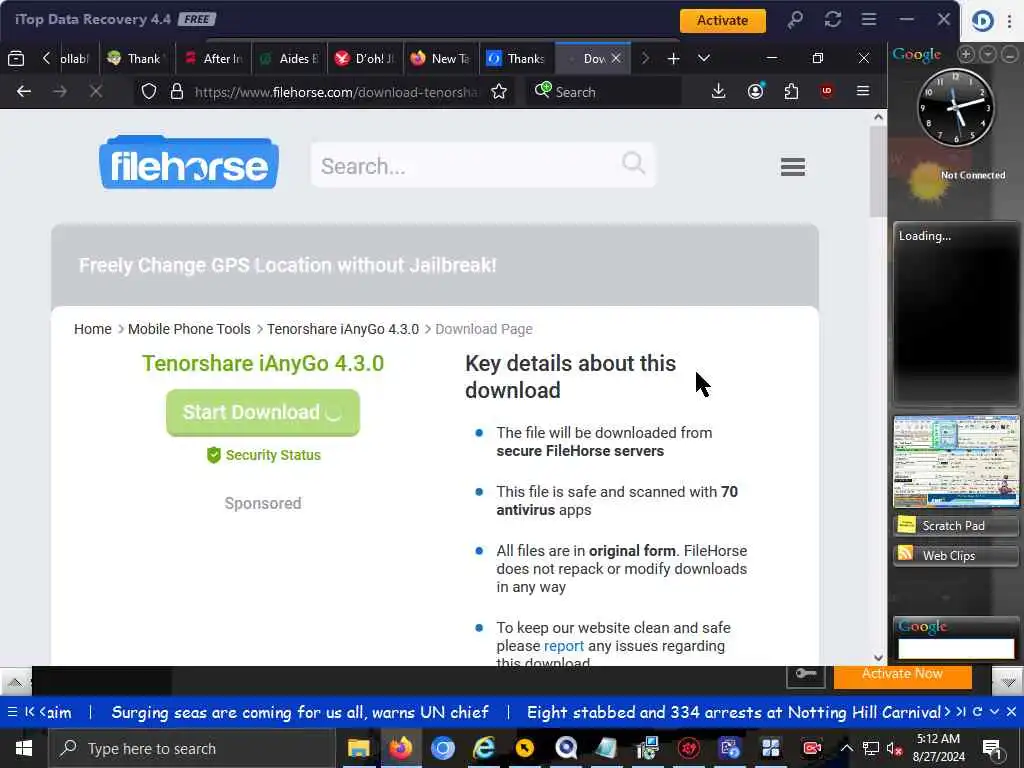Open Tenorshare iAnyGo 4.3.0 breadcrumb link

pyautogui.click(x=343, y=329)
